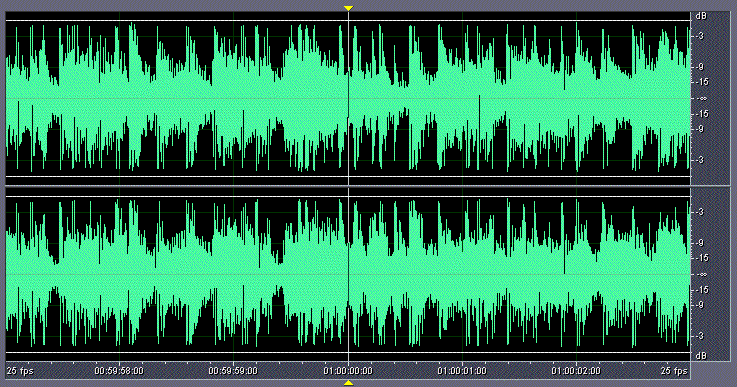Click the right 25 fps label

[674, 371]
